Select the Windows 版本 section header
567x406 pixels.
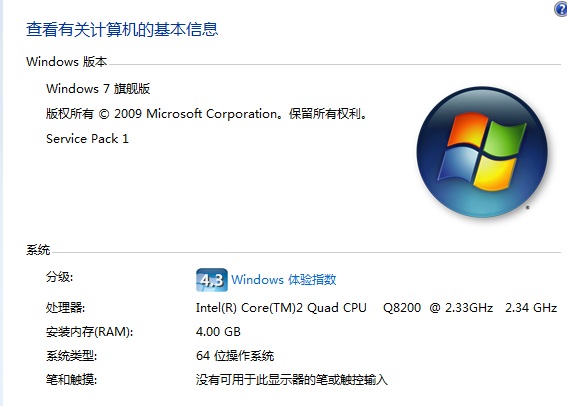(x=67, y=61)
